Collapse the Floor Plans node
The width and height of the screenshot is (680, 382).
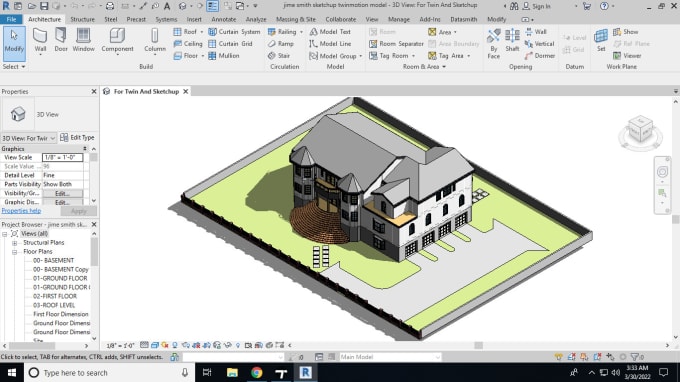tap(14, 252)
